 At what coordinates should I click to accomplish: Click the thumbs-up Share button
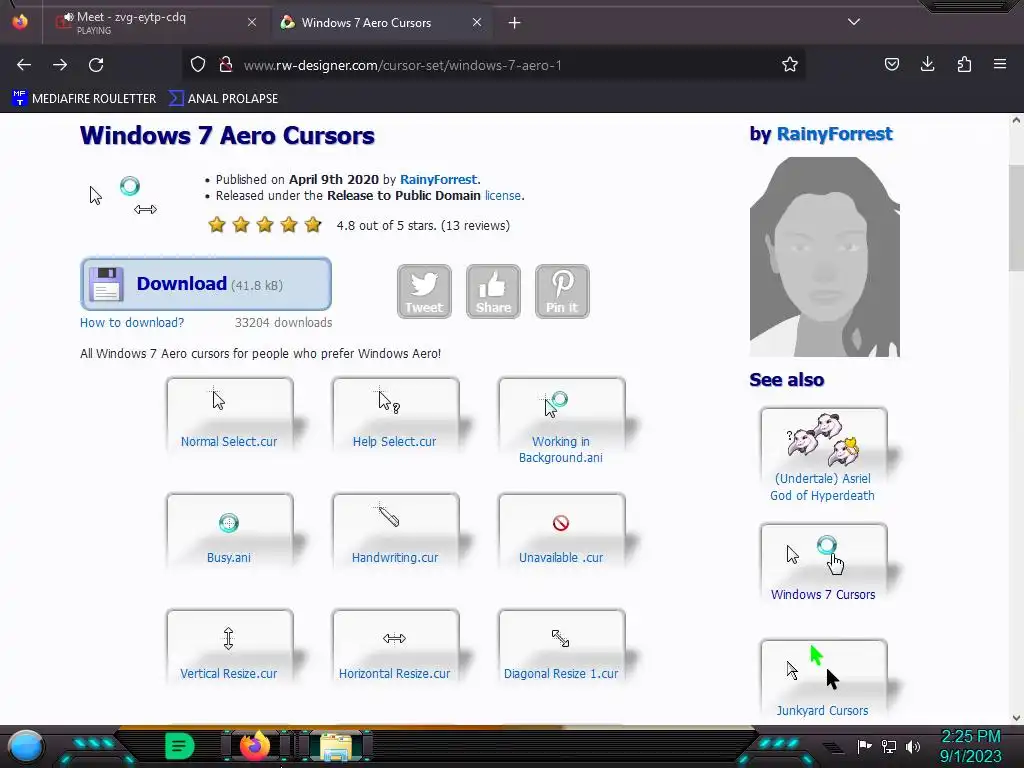pos(493,291)
